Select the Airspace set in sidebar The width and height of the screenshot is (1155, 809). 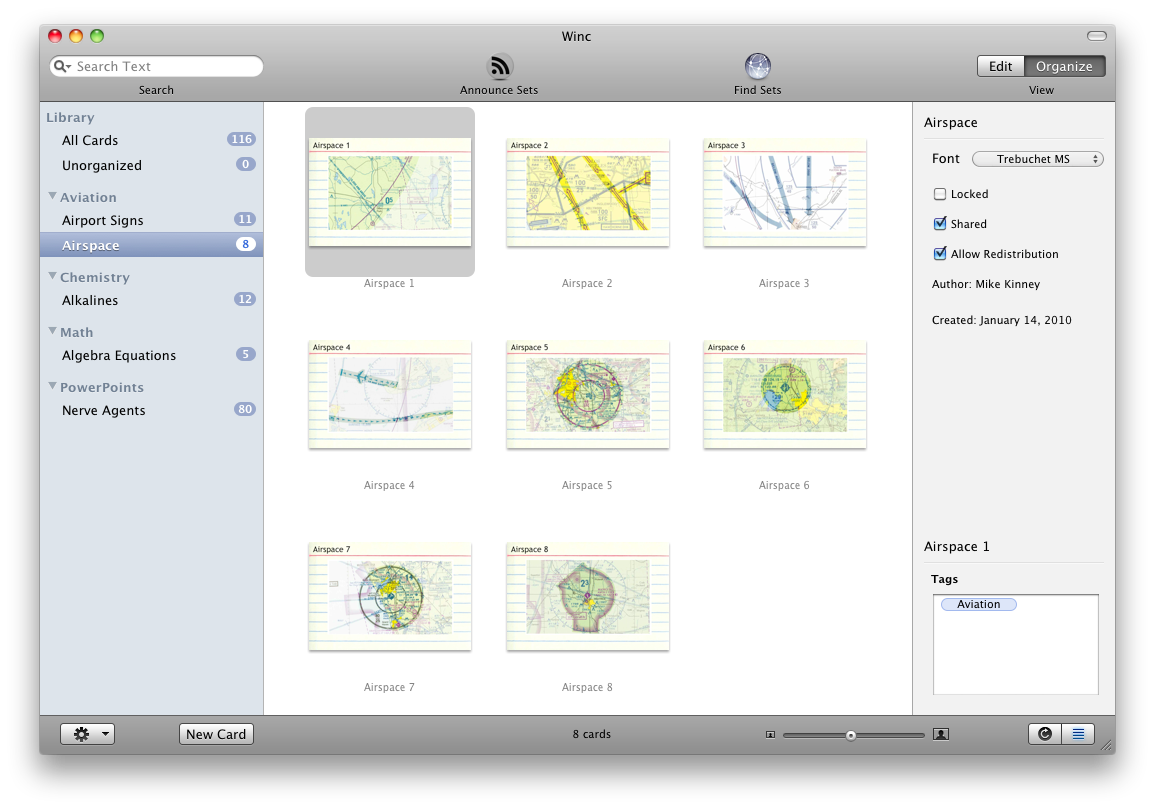coord(151,245)
